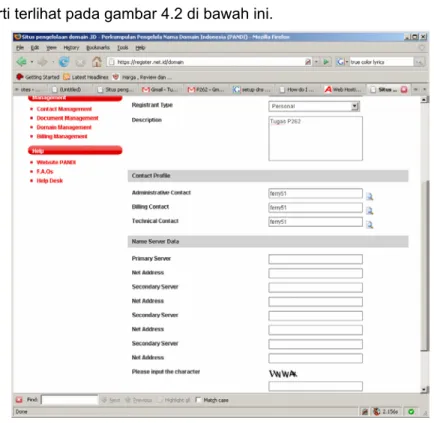Switch to the Gmail tab
This screenshot has height=423, width=434.
point(161,89)
